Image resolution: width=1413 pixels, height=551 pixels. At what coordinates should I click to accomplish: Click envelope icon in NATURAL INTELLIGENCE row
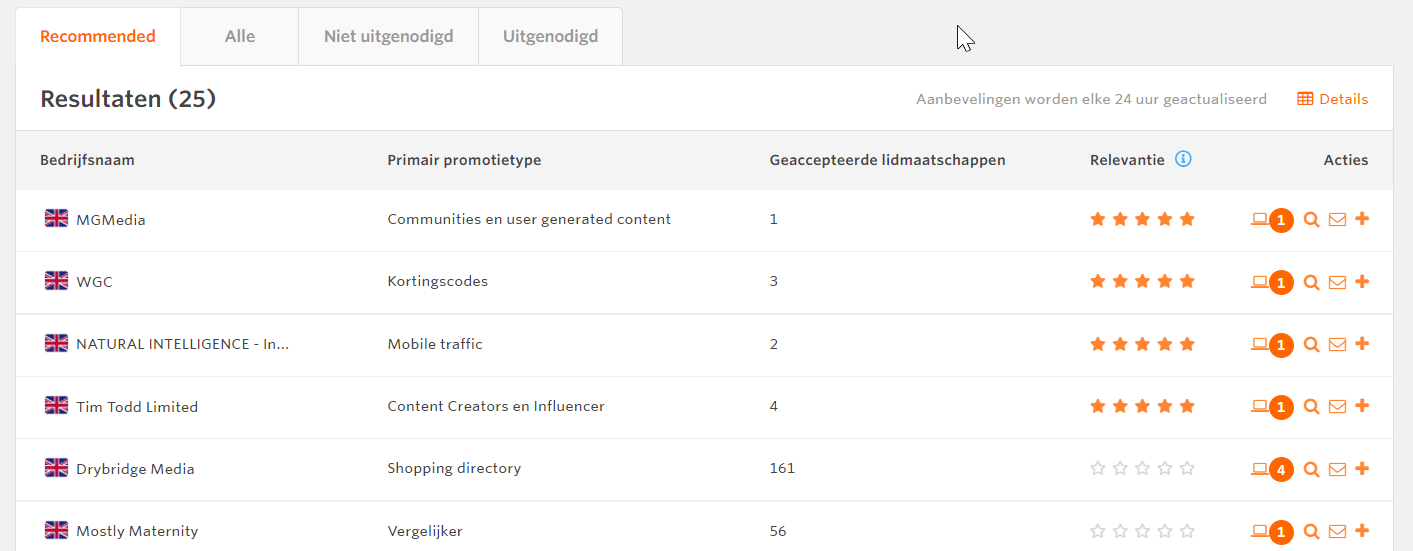click(1337, 344)
